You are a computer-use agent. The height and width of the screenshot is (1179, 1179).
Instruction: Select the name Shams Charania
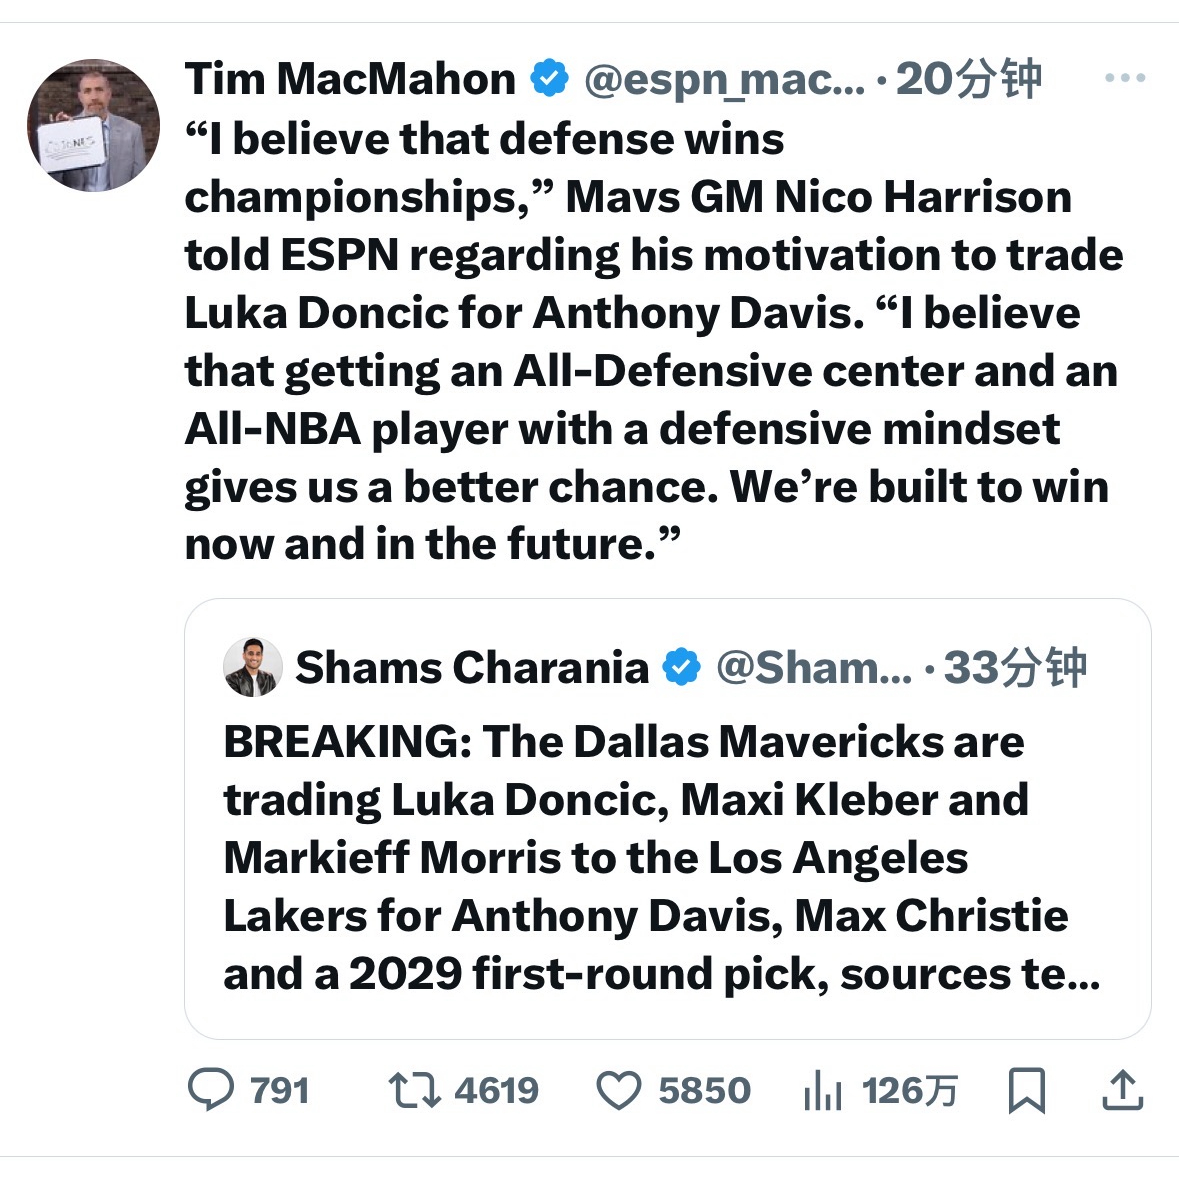[x=470, y=667]
